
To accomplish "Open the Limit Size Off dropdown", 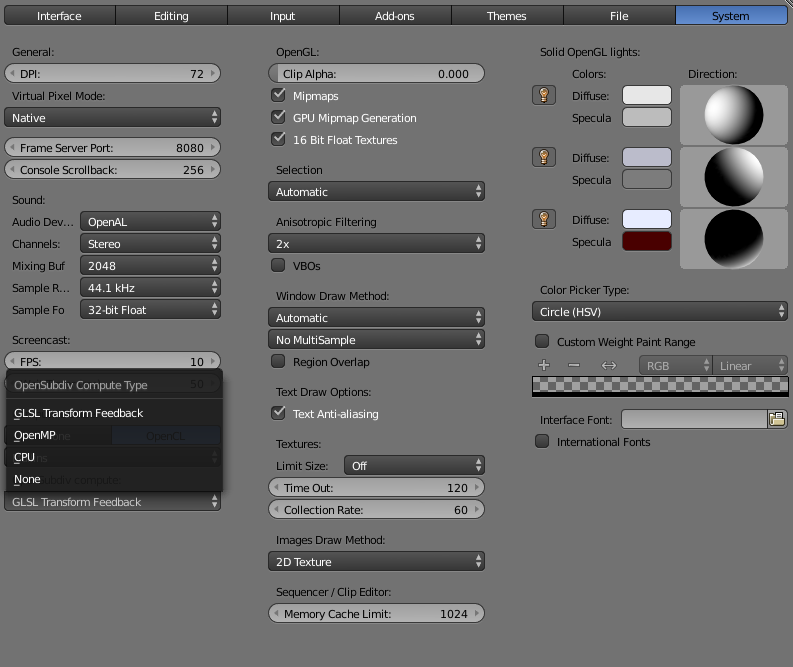I will click(x=414, y=465).
